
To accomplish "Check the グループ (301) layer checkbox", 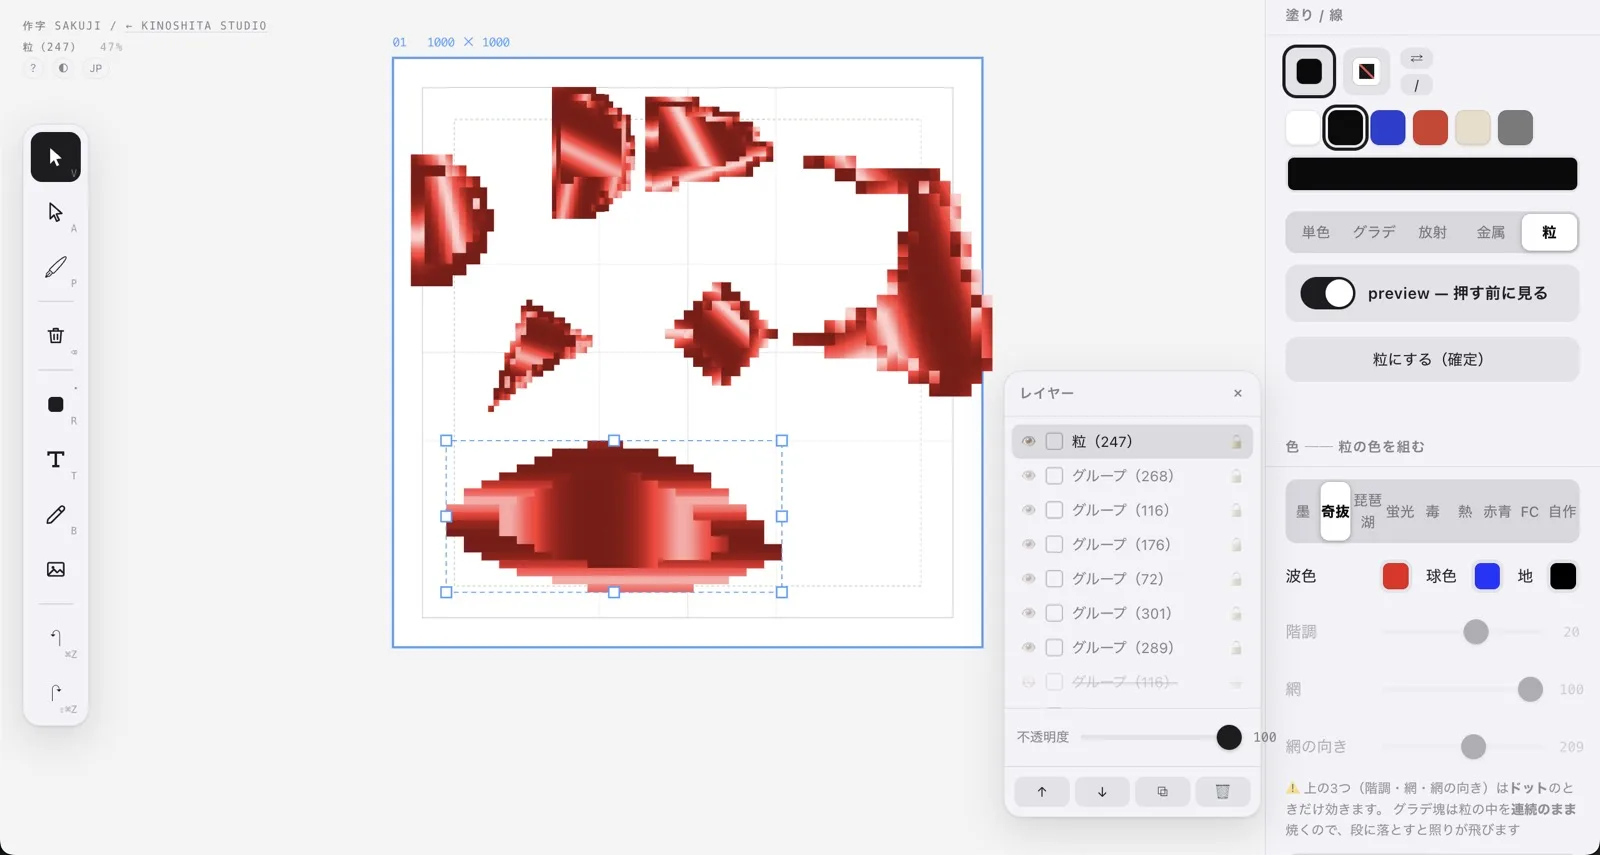I will coord(1054,613).
